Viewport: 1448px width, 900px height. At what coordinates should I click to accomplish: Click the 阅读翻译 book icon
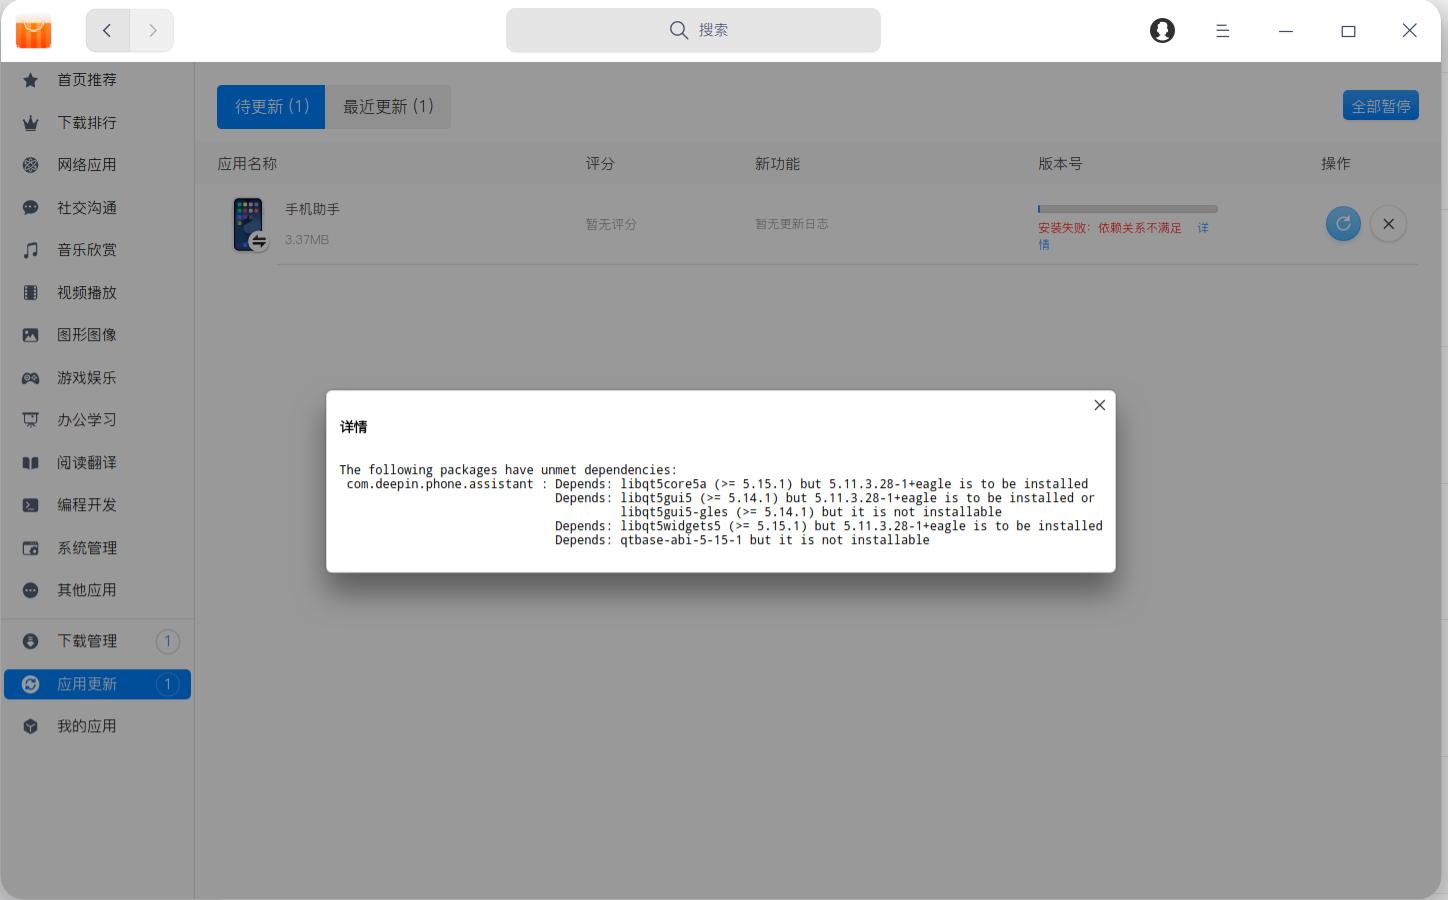31,463
